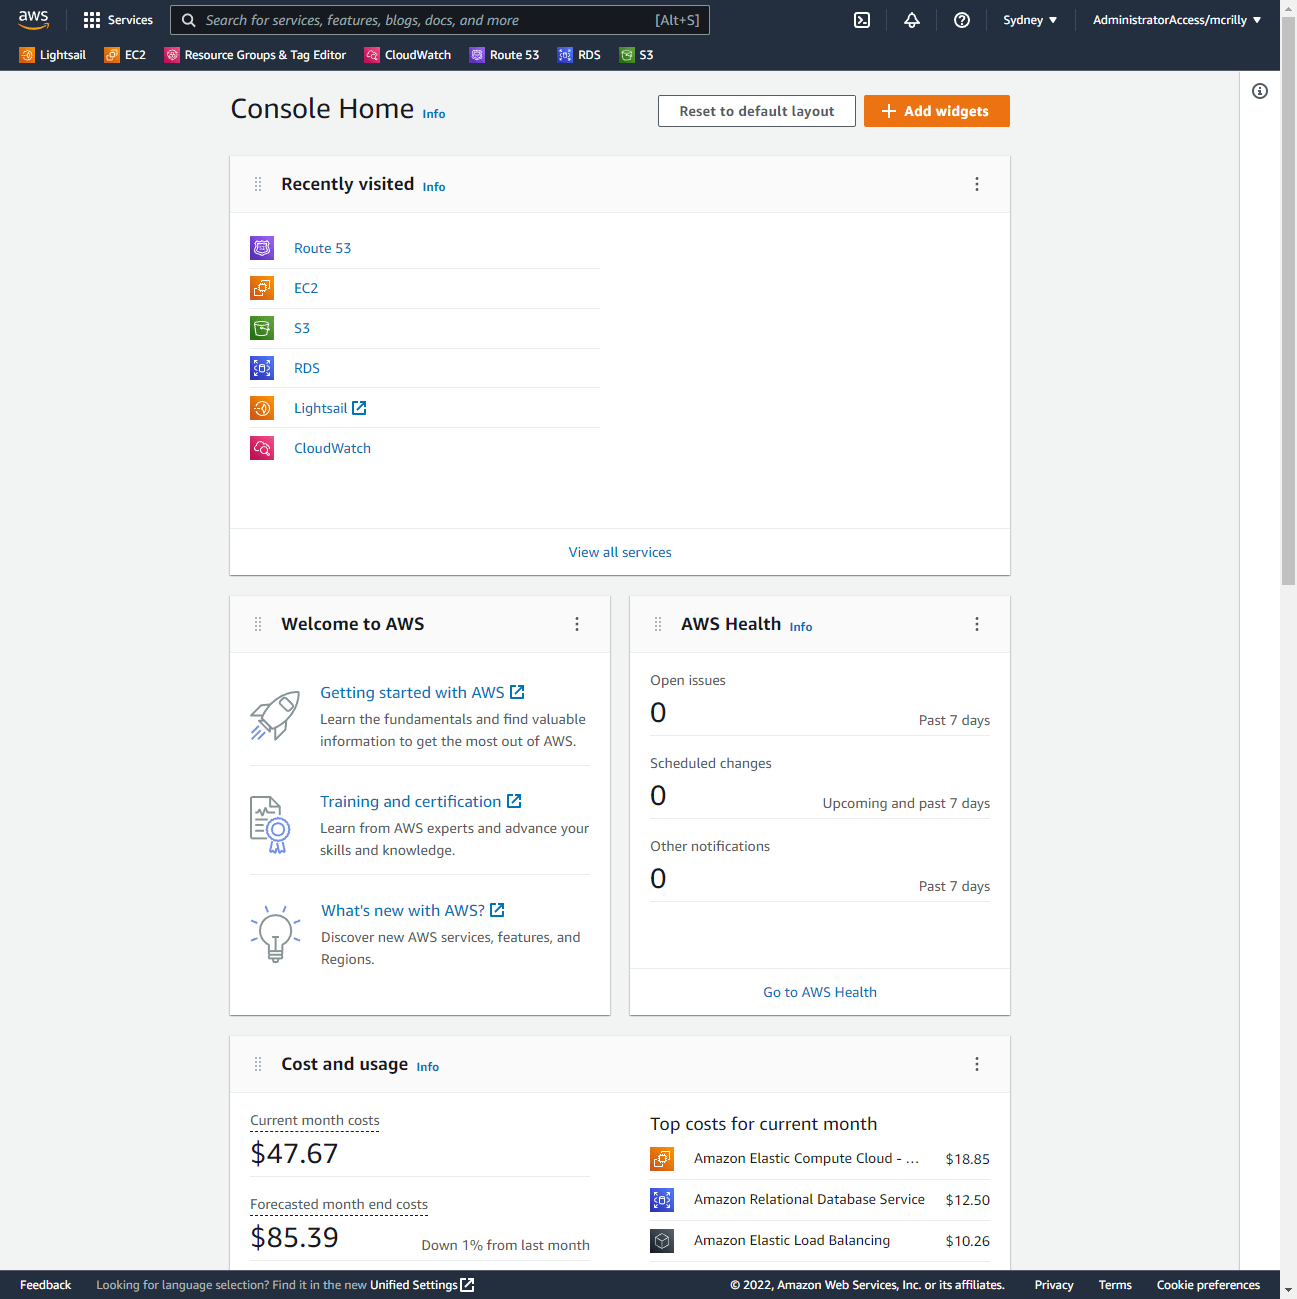Open the CloudWatch link in Recently visited
The image size is (1297, 1299).
tap(332, 448)
